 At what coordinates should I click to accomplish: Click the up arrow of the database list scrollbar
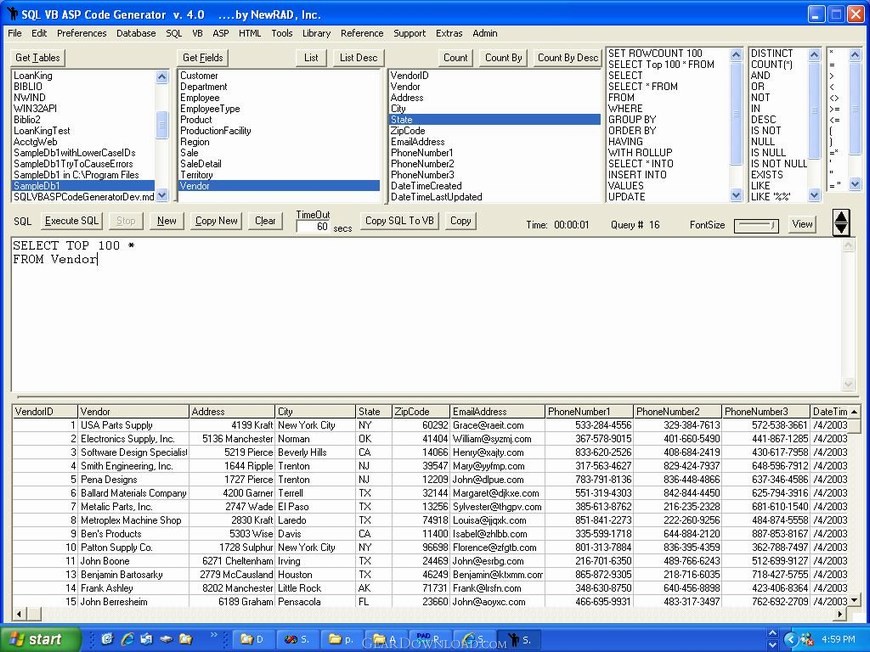coord(162,77)
